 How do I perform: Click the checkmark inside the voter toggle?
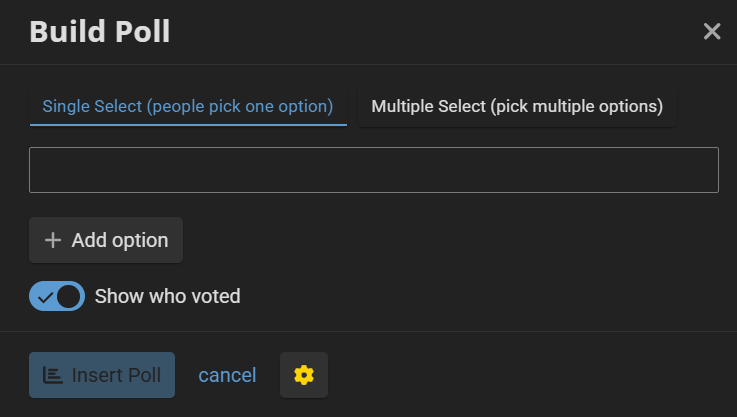pyautogui.click(x=45, y=297)
